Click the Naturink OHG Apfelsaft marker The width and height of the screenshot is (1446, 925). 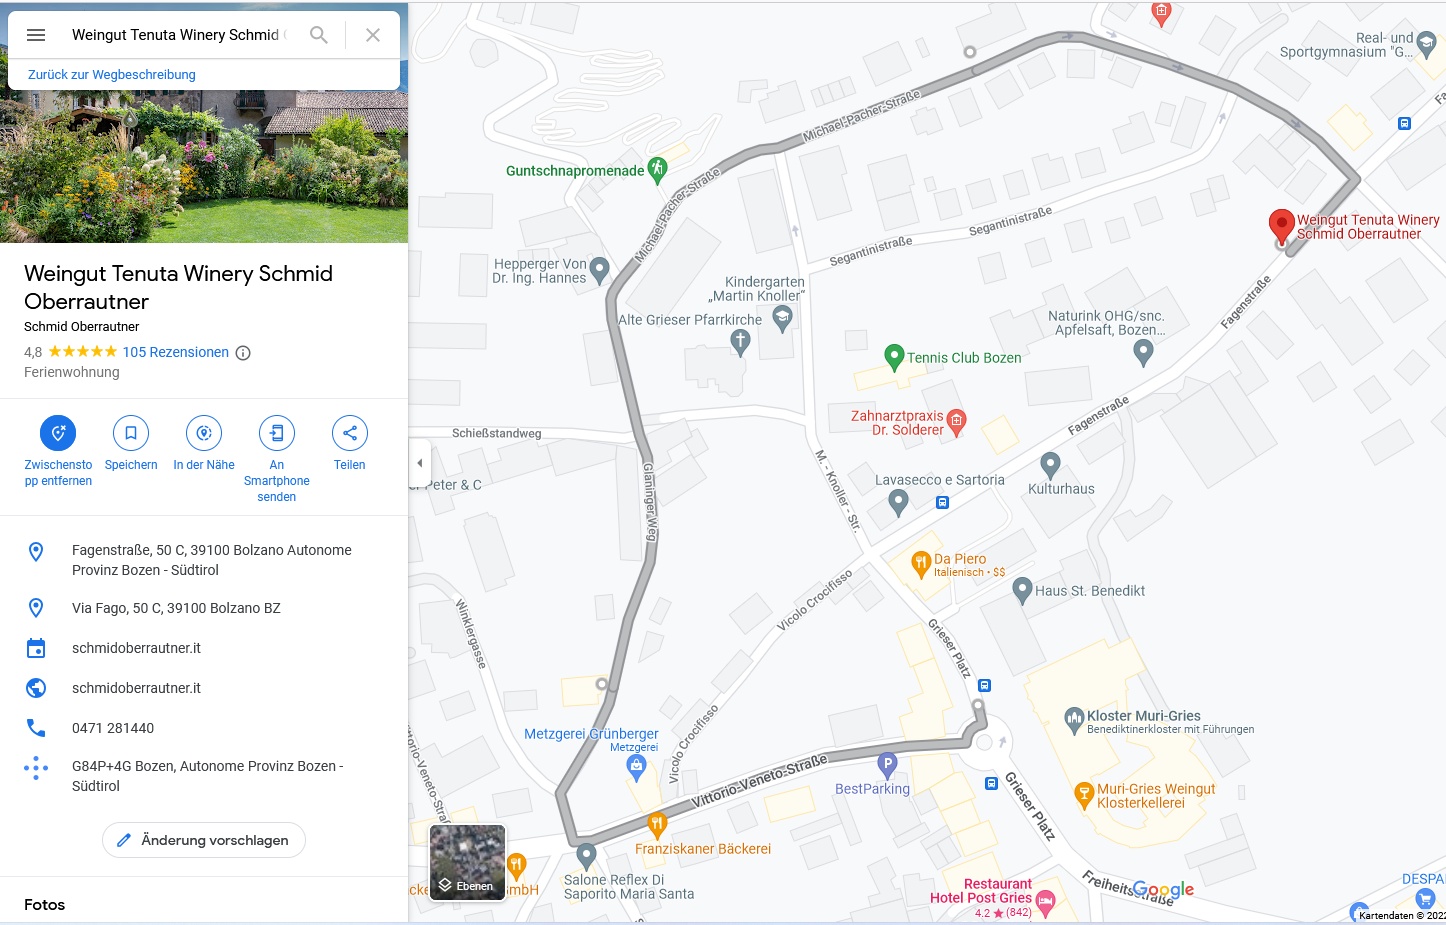1143,352
